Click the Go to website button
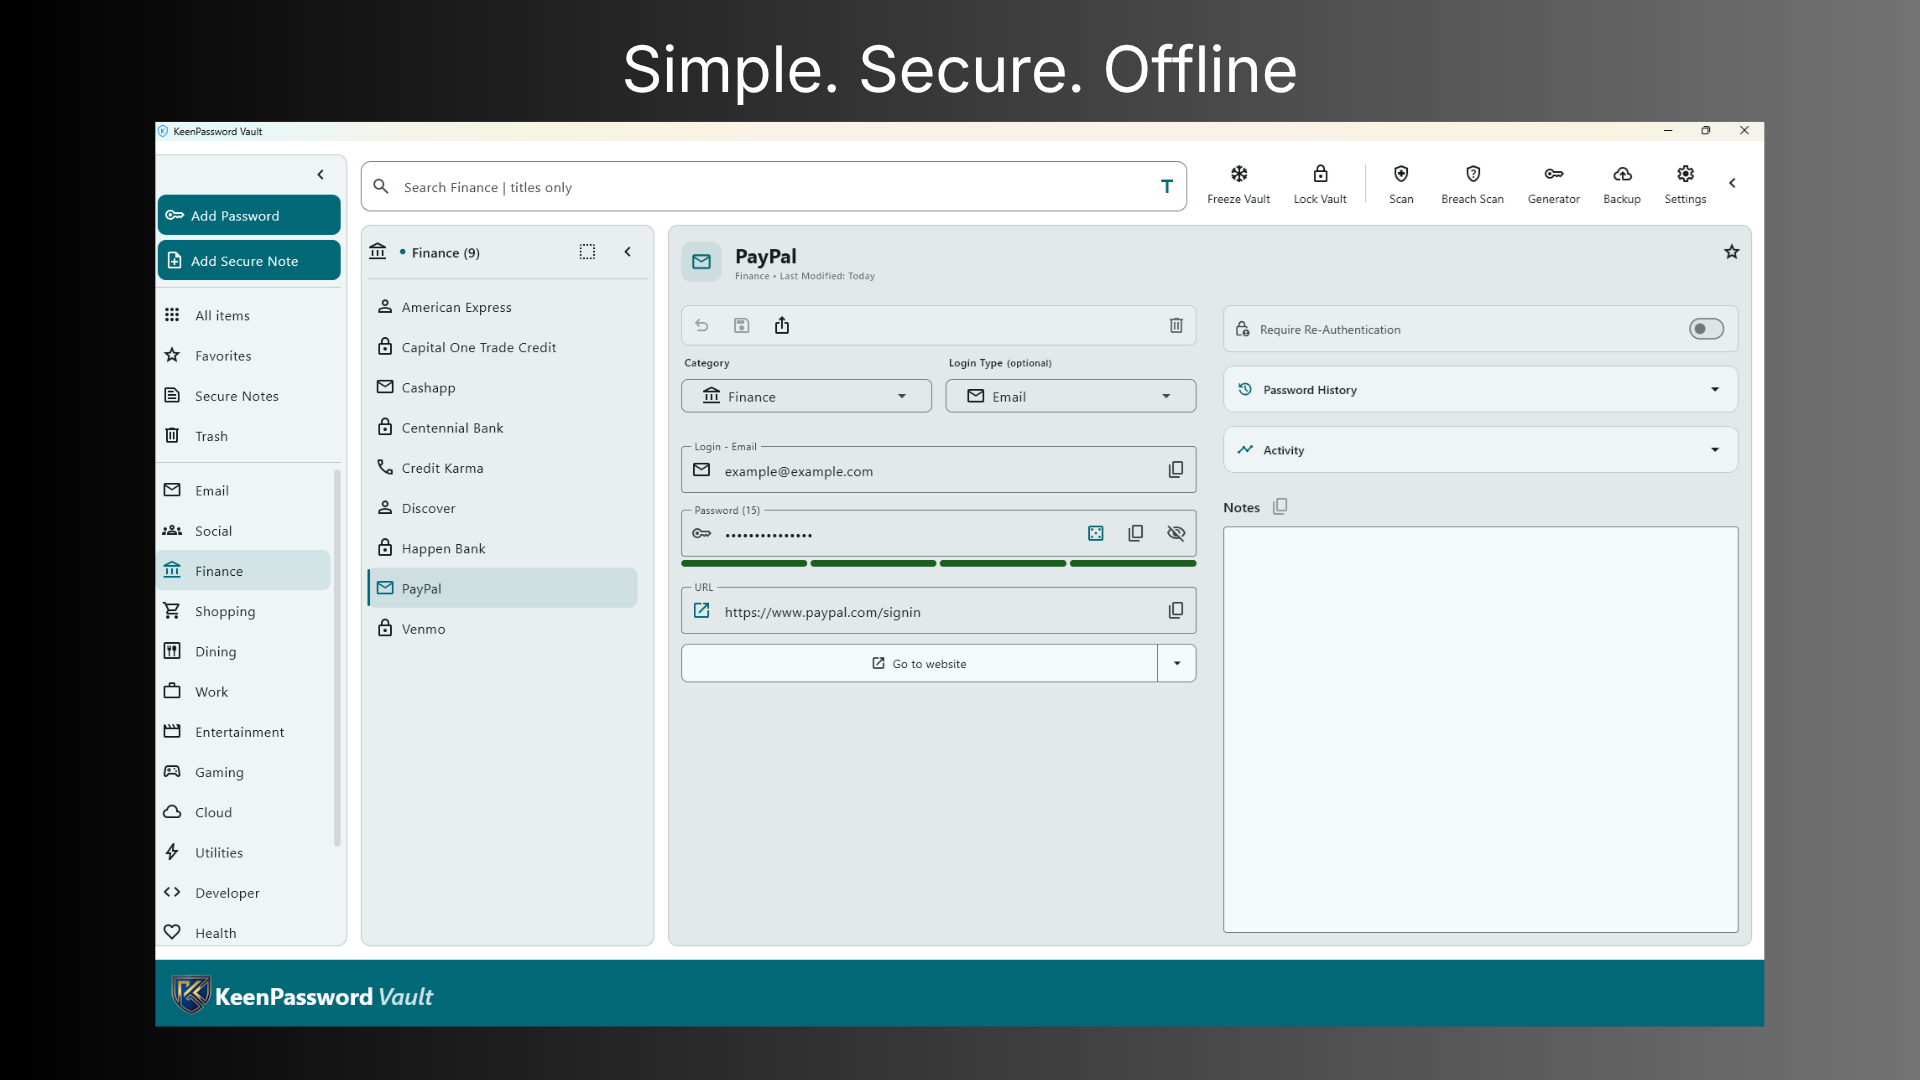 (919, 663)
